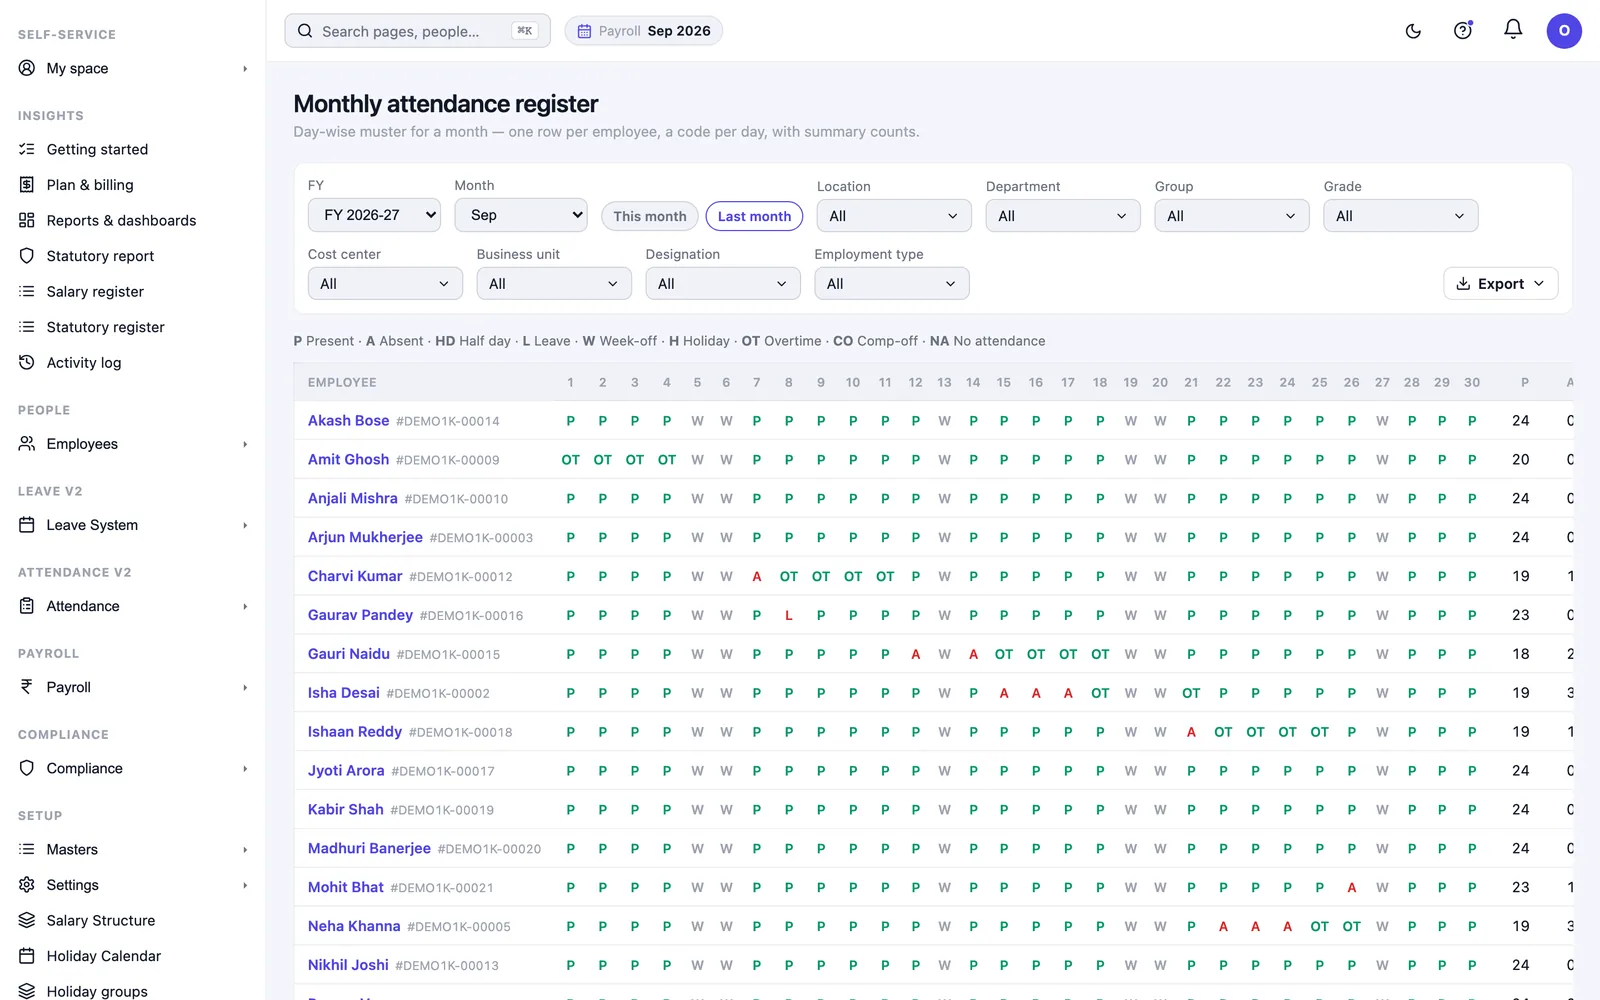
Task: Click Plan & billing receipt icon
Action: [x=27, y=185]
